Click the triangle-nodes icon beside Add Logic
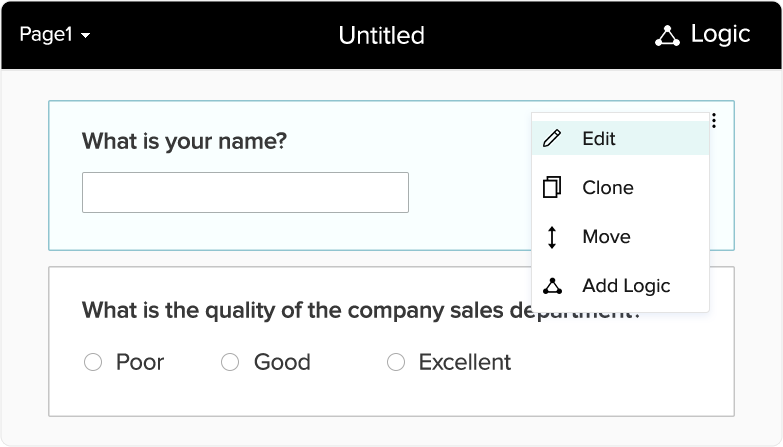This screenshot has width=783, height=447. tap(552, 286)
